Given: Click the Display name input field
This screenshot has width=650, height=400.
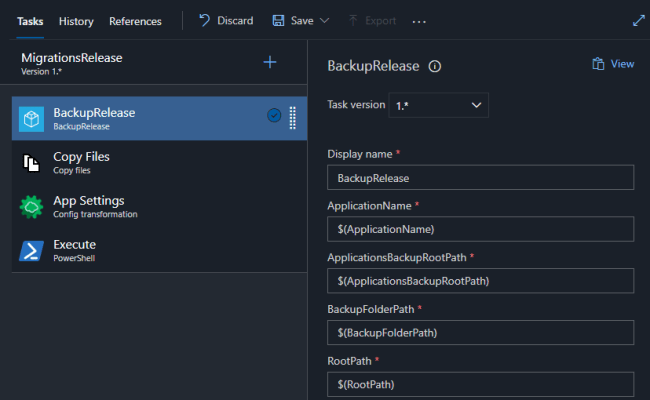Looking at the screenshot, I should [480, 177].
